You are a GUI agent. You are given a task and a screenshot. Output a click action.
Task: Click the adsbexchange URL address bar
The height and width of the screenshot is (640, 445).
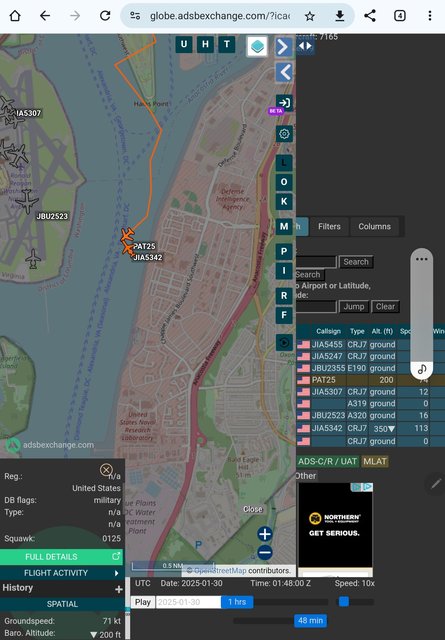coord(220,16)
